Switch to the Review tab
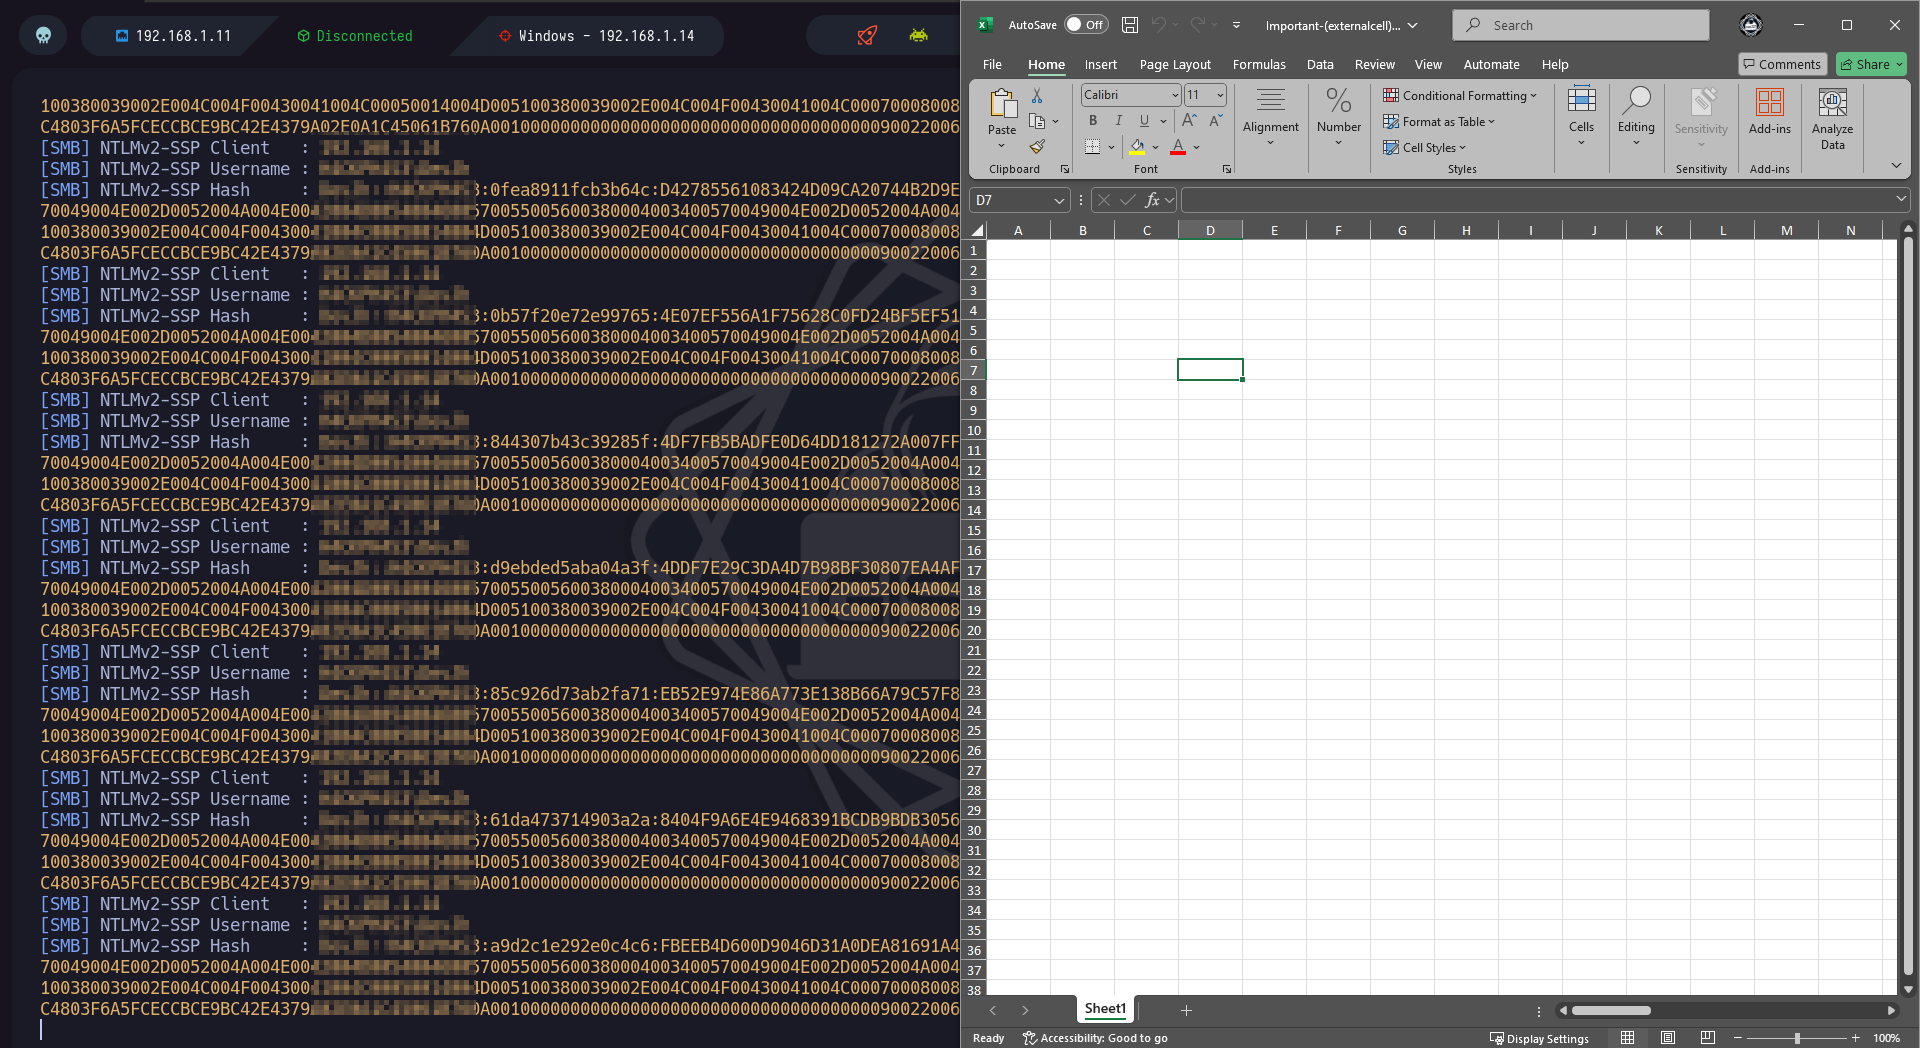Screen dimensions: 1920x1048 (x=1375, y=65)
